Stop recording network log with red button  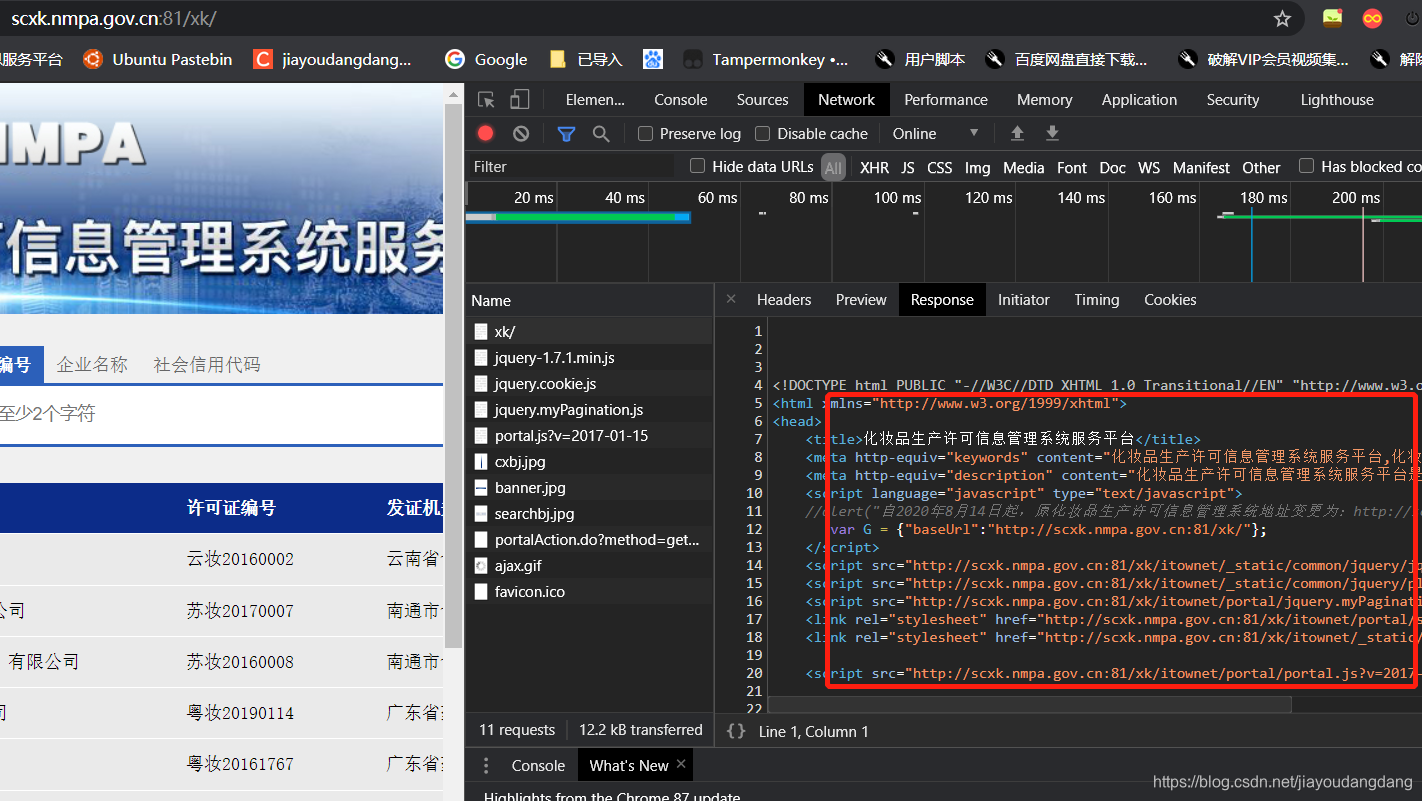click(x=485, y=133)
